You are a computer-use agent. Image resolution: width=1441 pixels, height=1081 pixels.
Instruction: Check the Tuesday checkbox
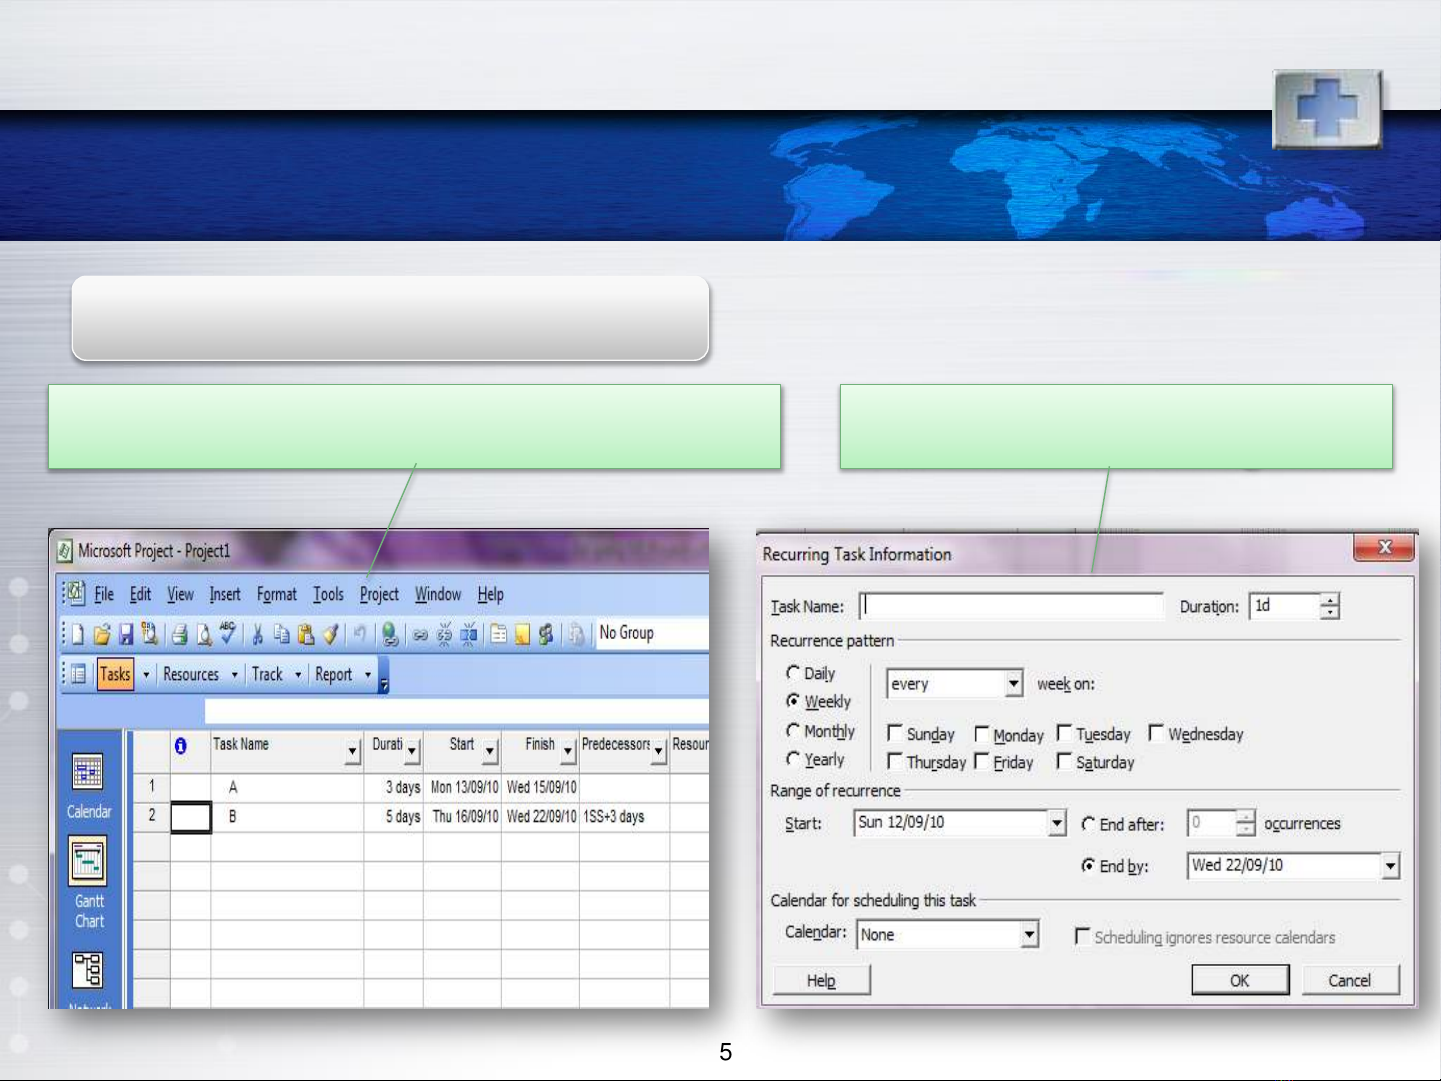coord(1065,733)
